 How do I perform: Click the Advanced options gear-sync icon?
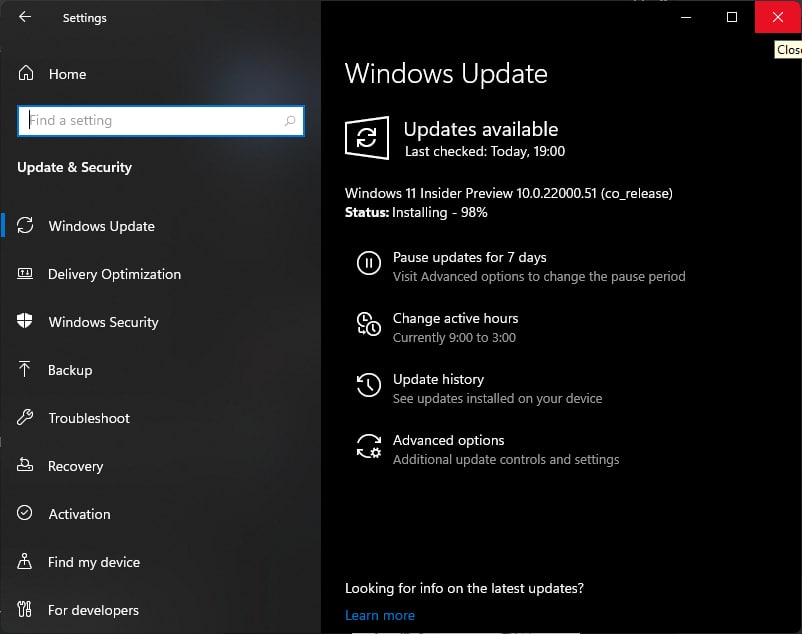pos(369,446)
